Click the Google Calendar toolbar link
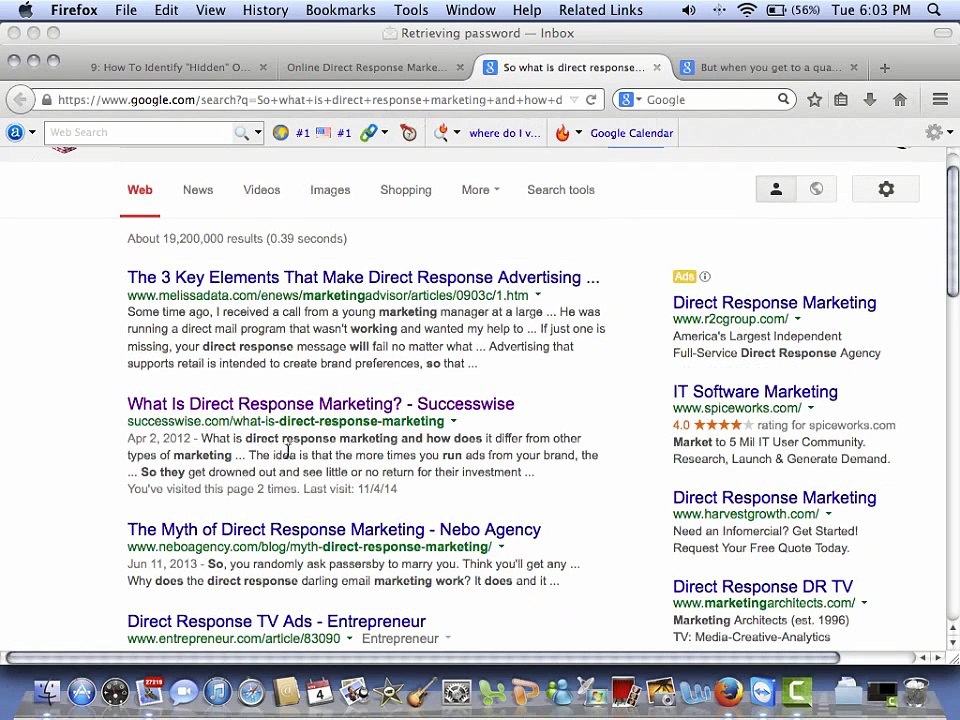 [632, 133]
